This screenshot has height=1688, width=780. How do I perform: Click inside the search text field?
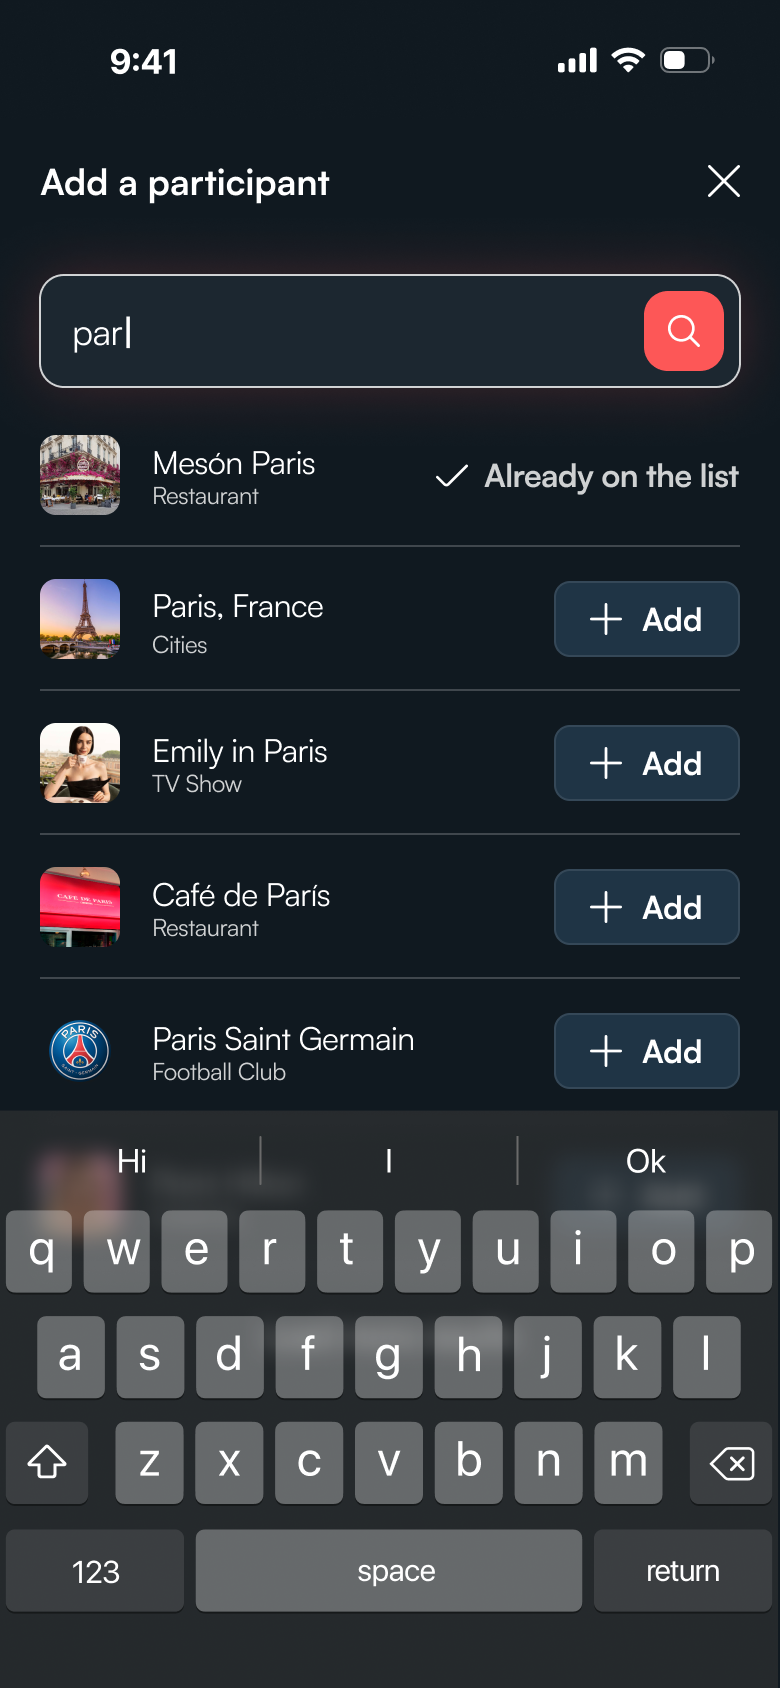click(340, 332)
